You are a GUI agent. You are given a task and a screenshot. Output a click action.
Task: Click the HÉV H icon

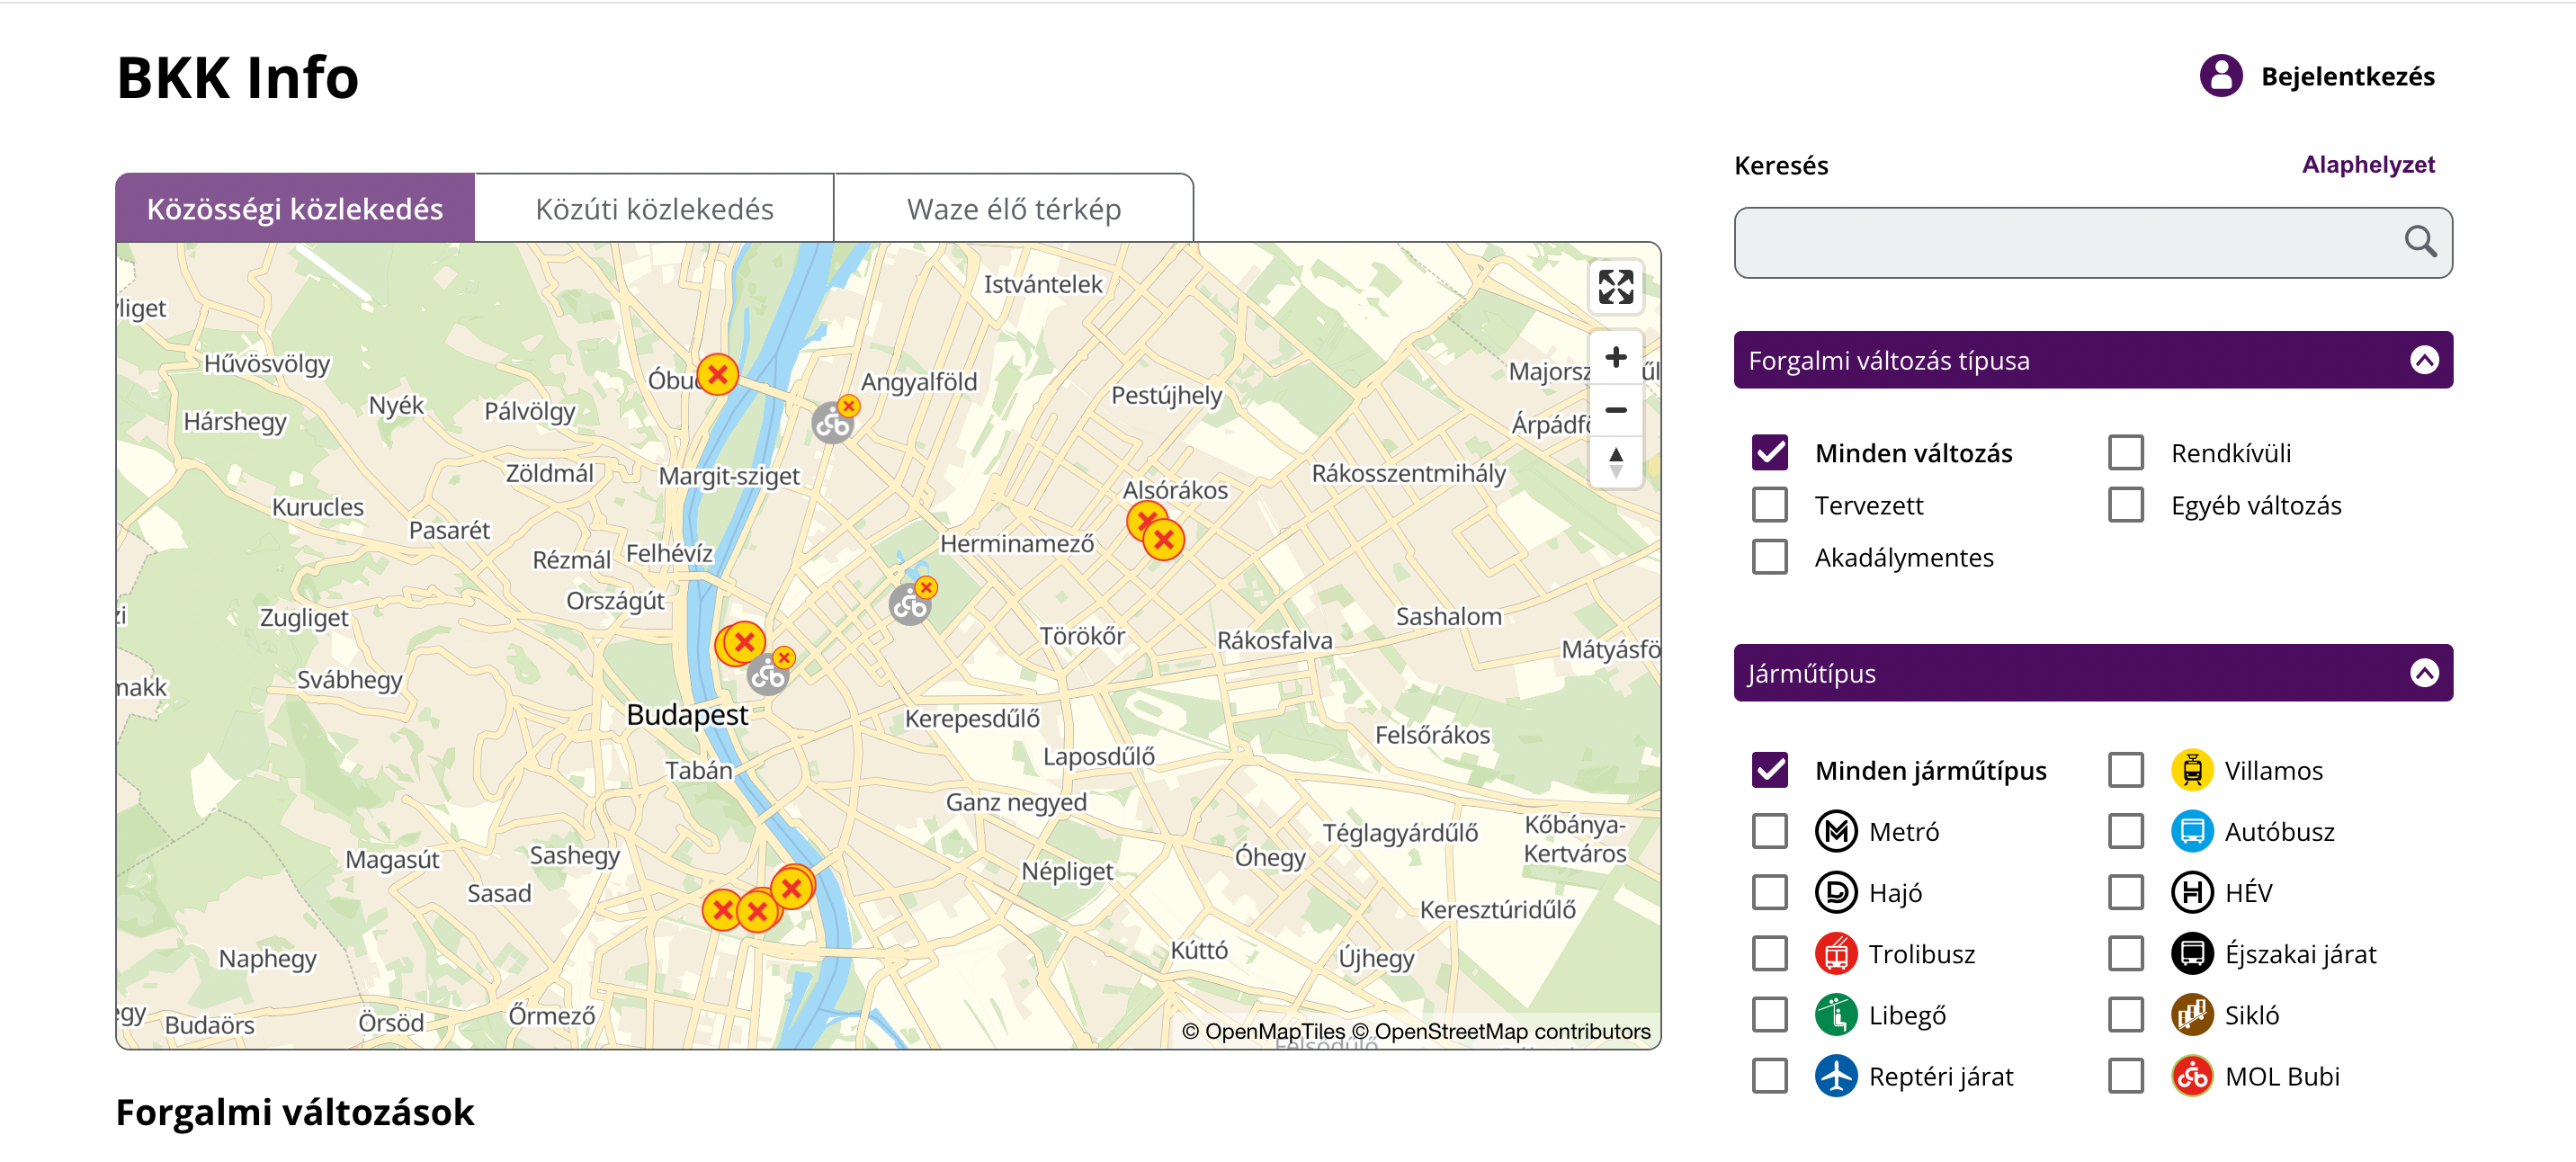[x=2191, y=892]
